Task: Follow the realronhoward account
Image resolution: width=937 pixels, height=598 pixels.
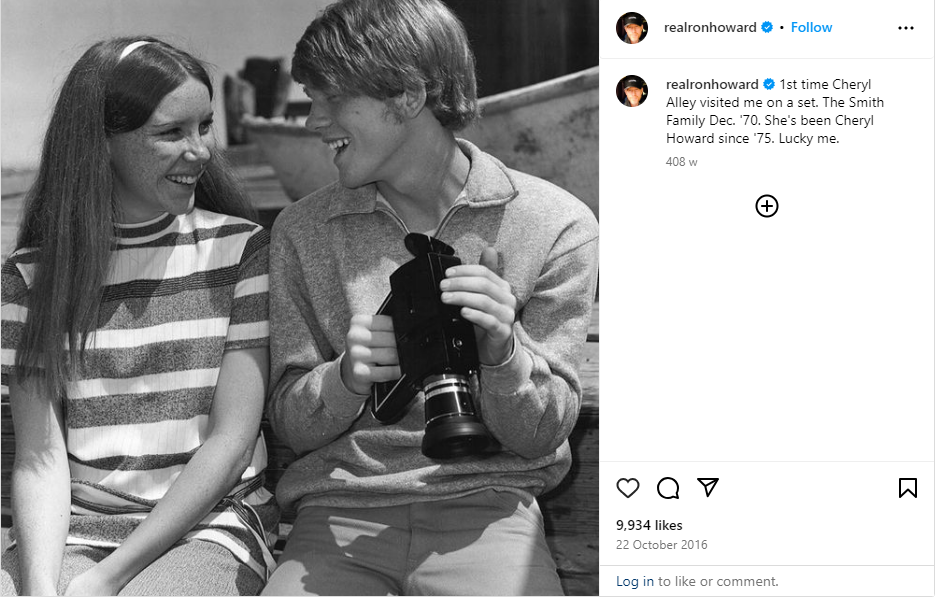Action: [x=811, y=28]
